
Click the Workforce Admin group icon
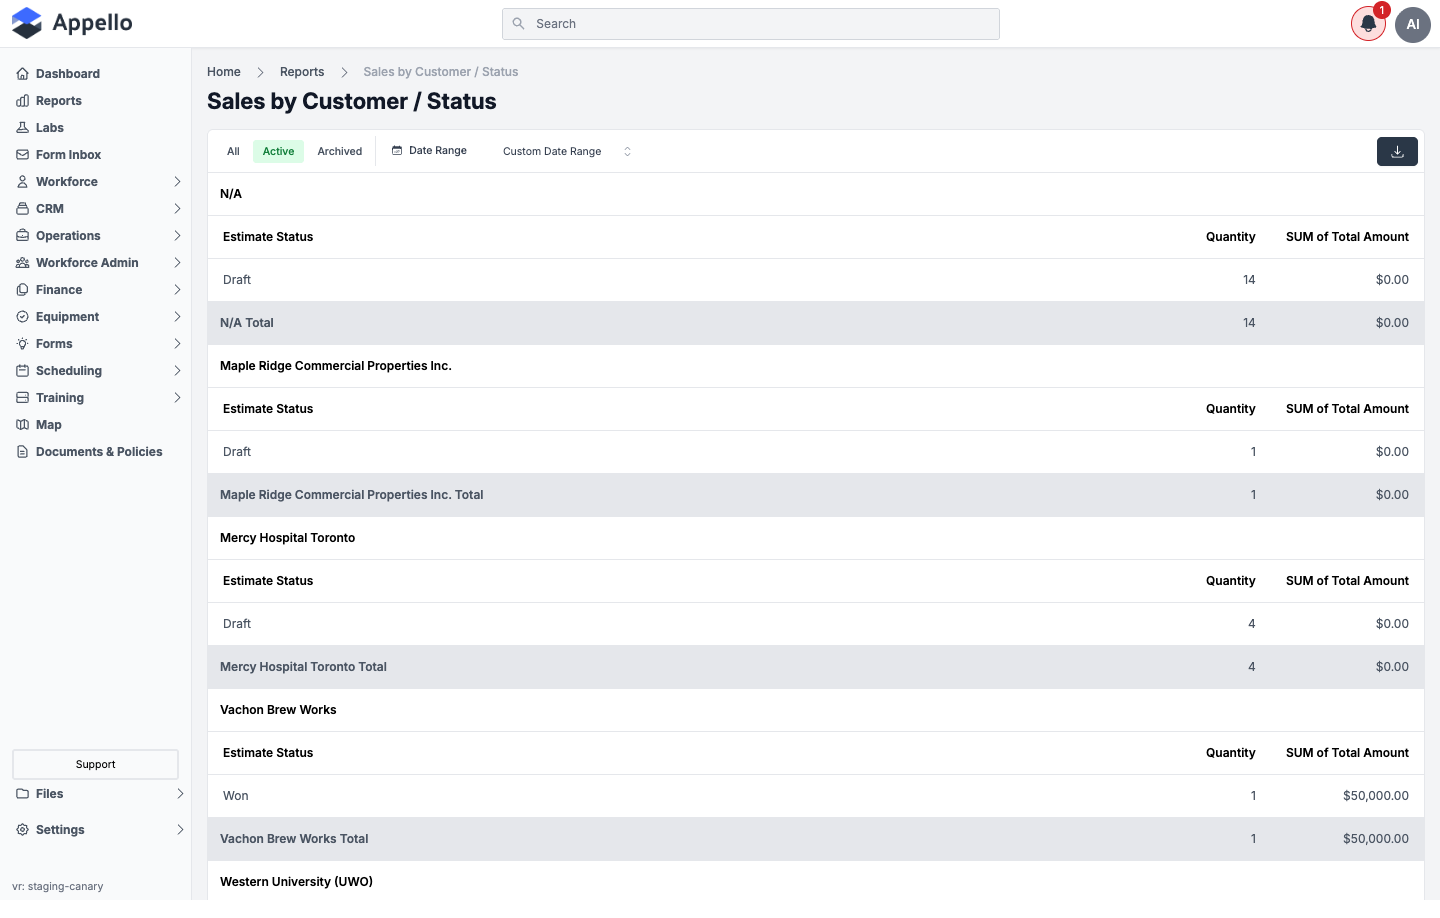pyautogui.click(x=22, y=263)
